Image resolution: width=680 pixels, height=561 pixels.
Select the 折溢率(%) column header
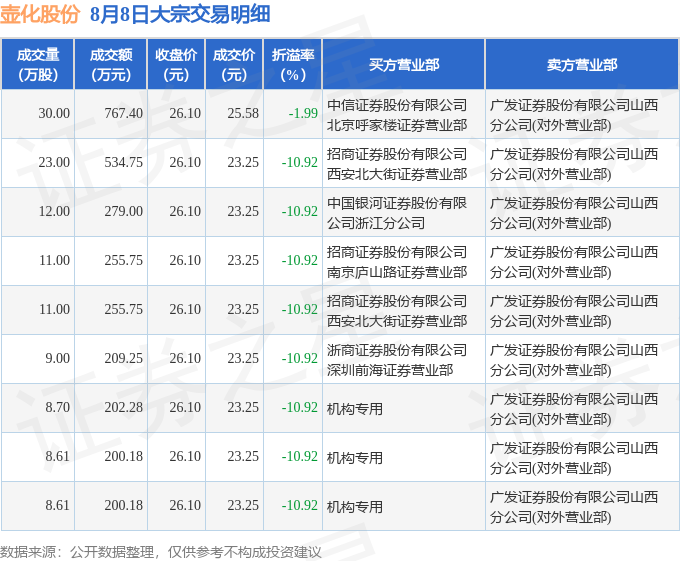[x=293, y=64]
